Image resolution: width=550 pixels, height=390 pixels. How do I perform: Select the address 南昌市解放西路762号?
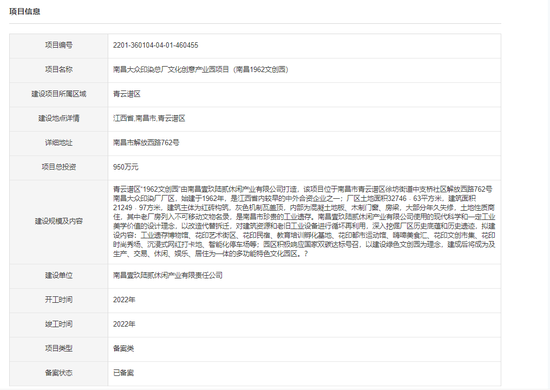pos(146,142)
